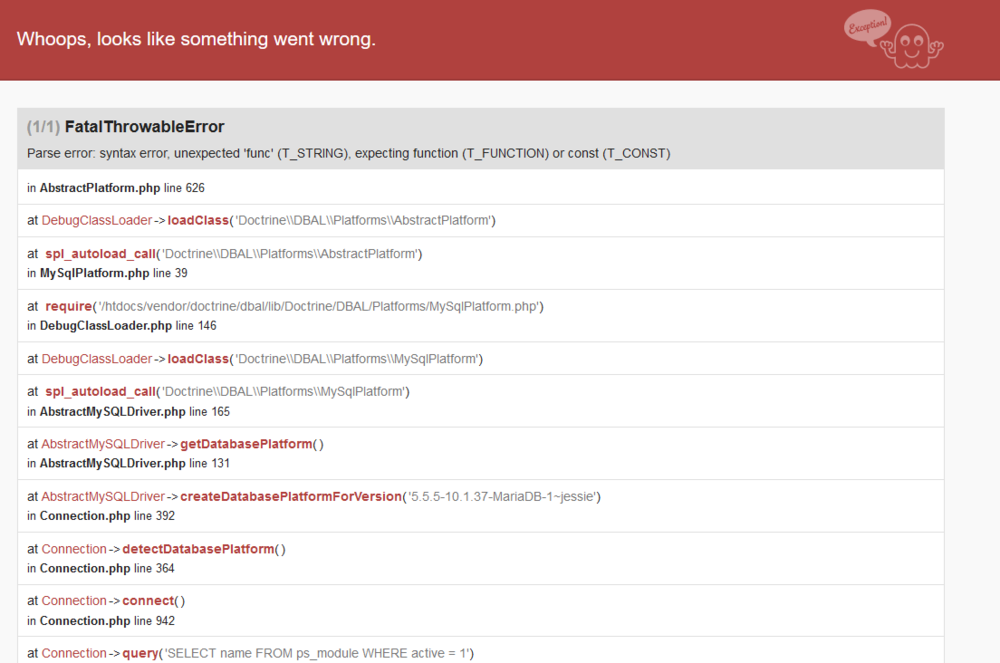Click spl_autoload_call for AbstractPlatform
This screenshot has width=1000, height=663.
[x=101, y=254]
